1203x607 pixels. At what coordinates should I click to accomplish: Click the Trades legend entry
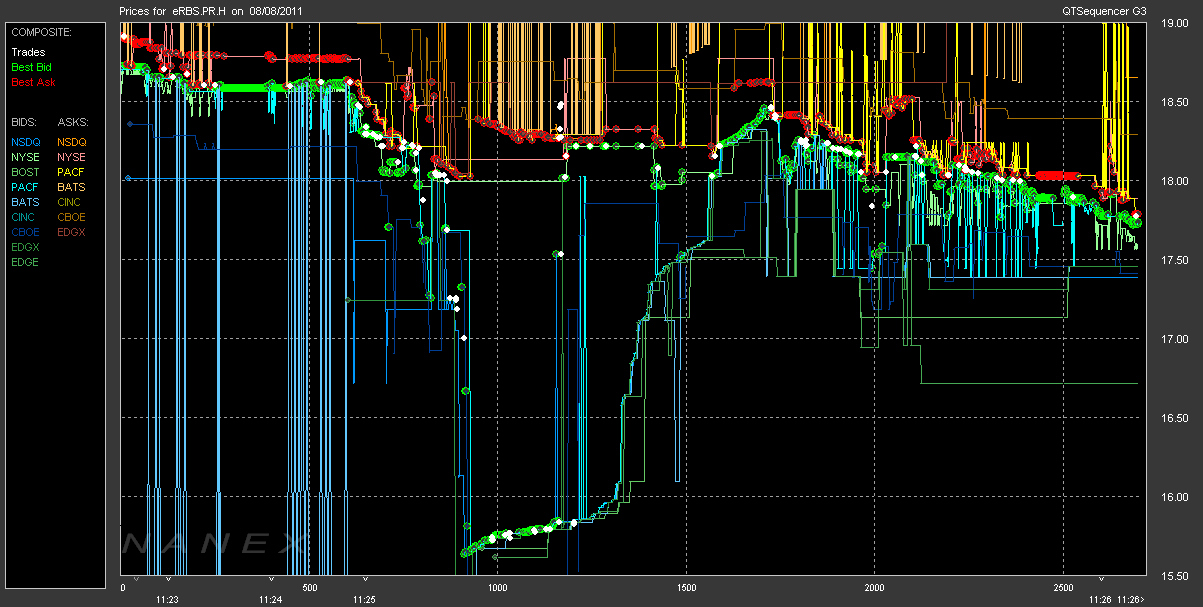coord(28,52)
